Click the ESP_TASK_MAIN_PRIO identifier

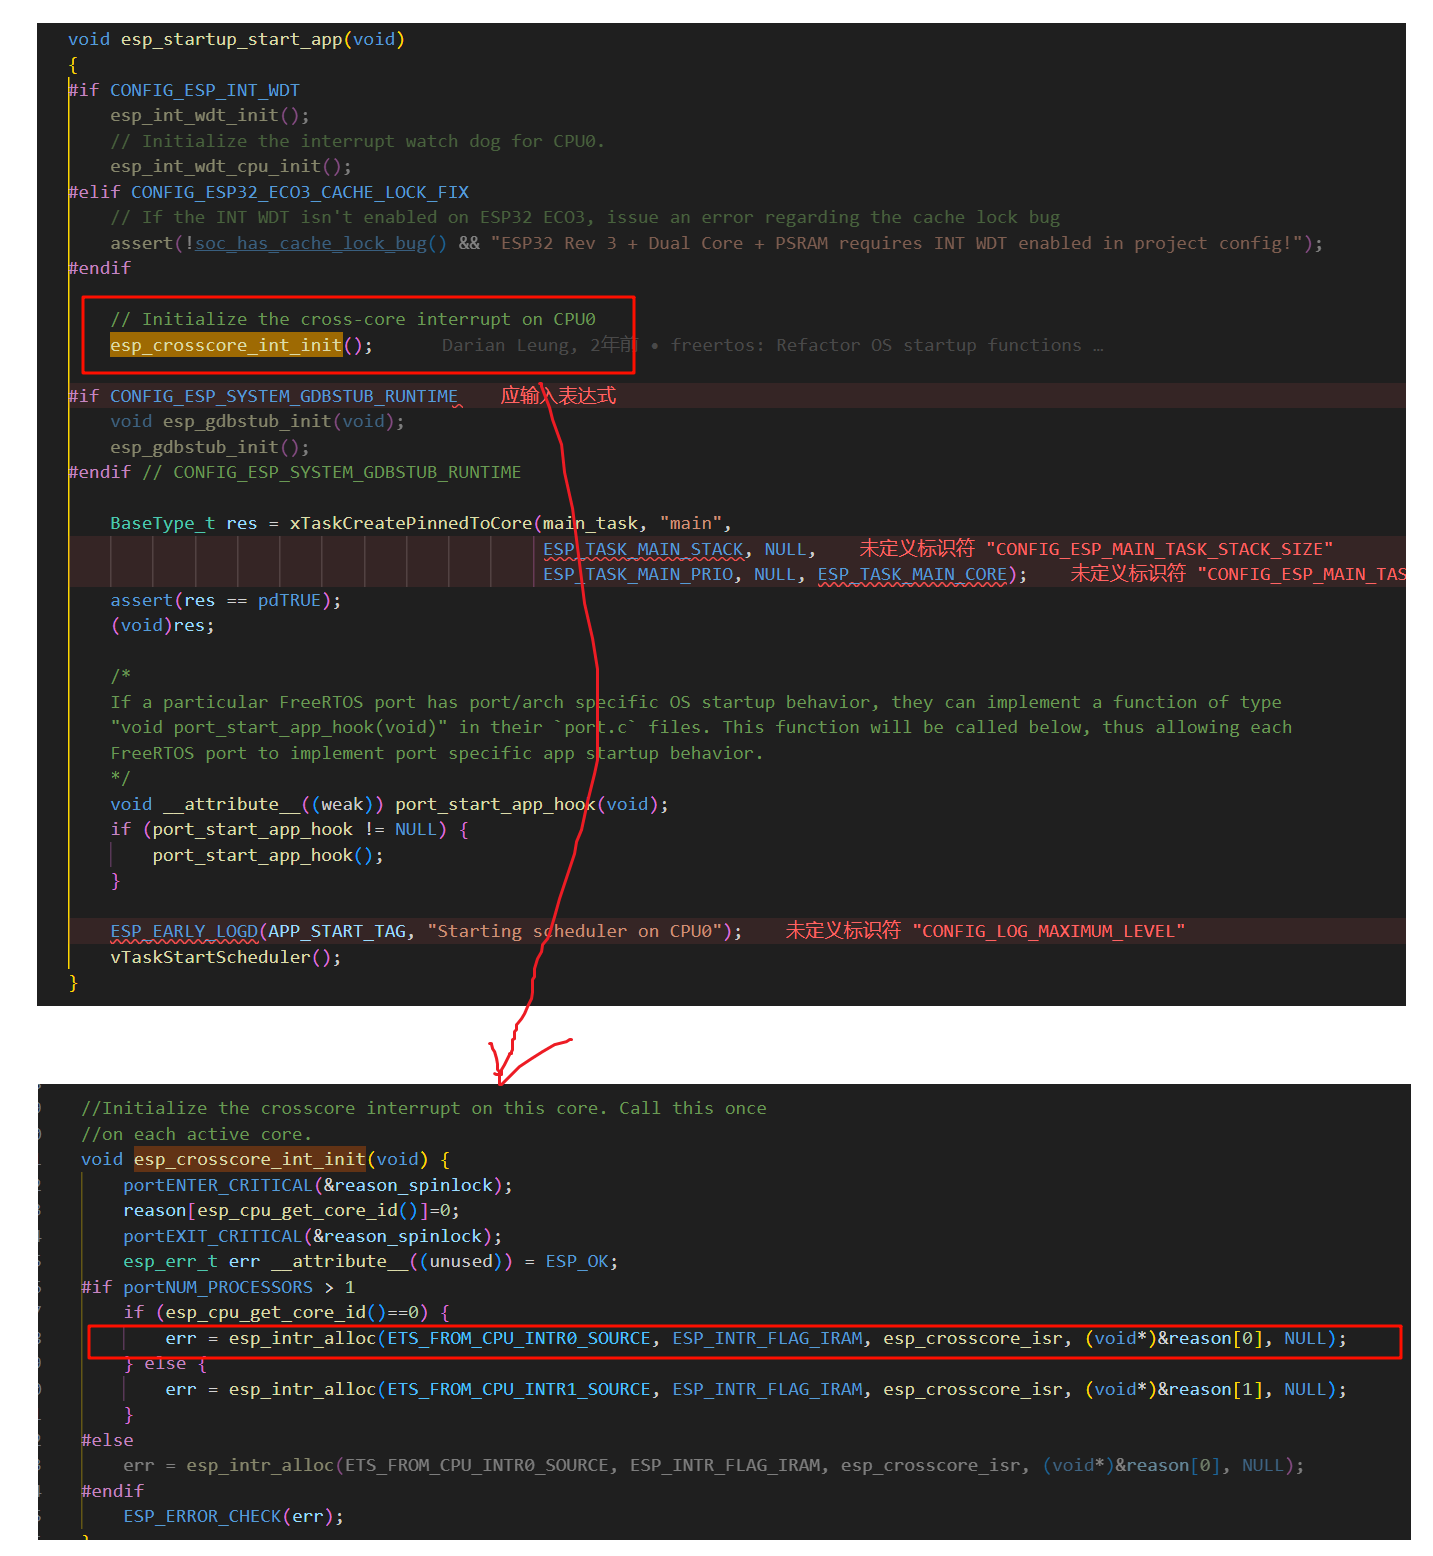638,575
